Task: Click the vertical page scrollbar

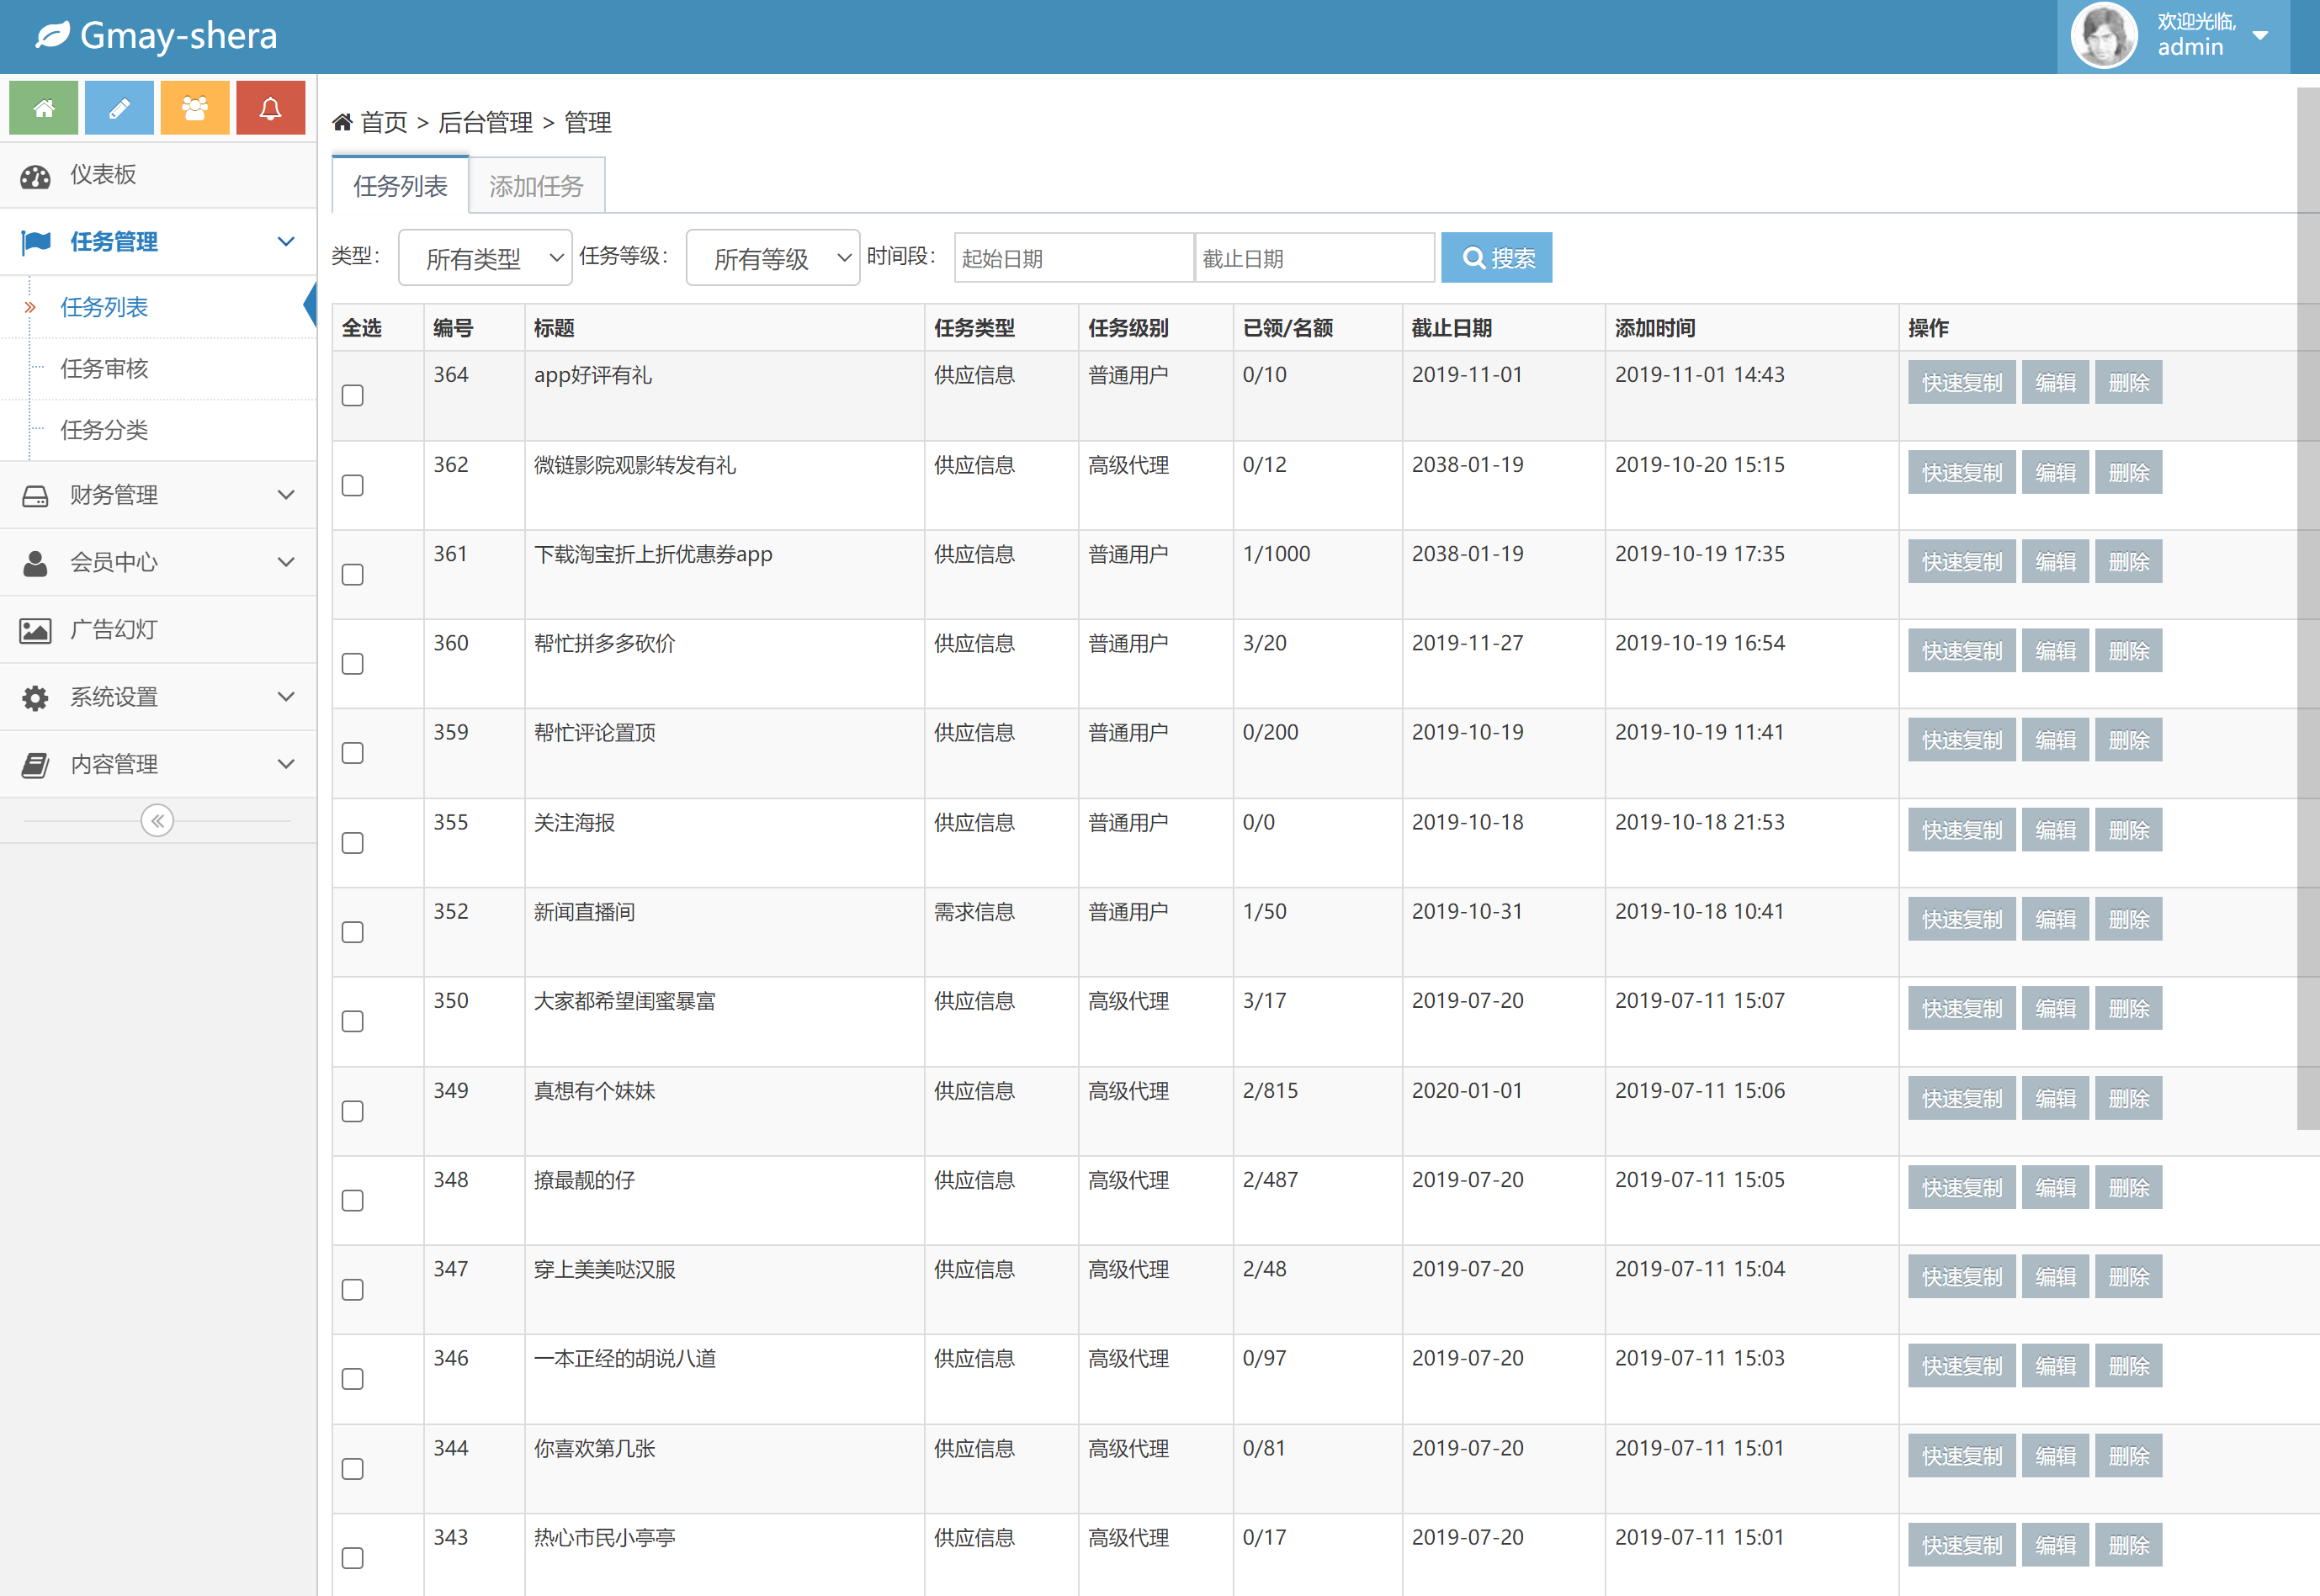Action: 2308,608
